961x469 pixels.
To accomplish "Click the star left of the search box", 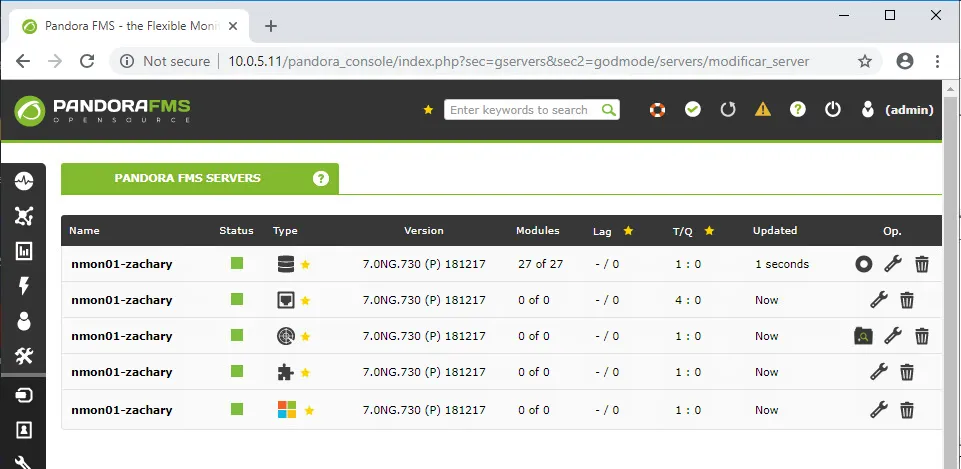I will [428, 110].
